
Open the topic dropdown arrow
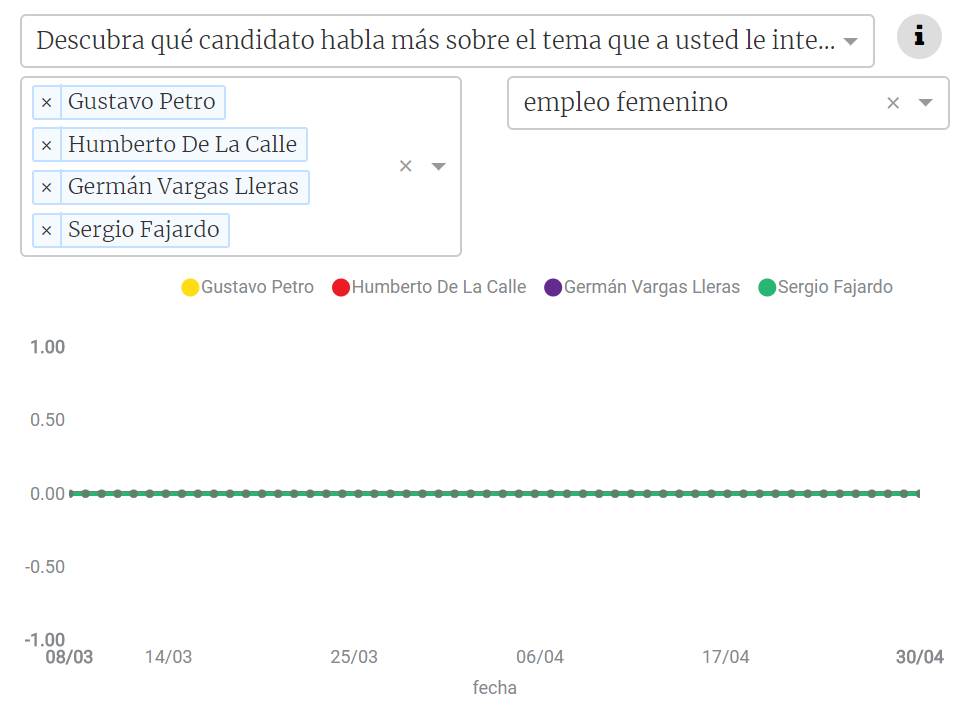click(x=926, y=103)
